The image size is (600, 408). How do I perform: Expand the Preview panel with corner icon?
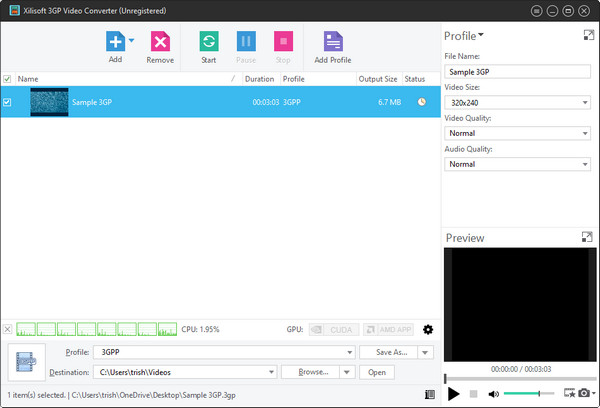(x=587, y=237)
